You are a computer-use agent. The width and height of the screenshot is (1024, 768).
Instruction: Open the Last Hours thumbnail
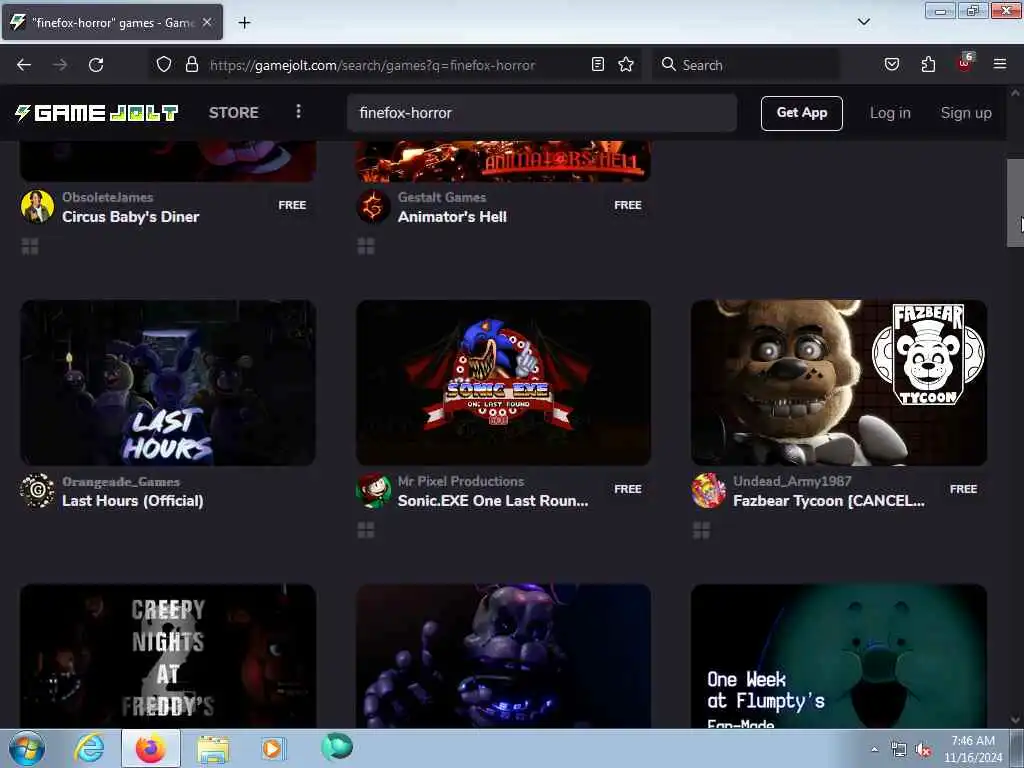pos(168,383)
